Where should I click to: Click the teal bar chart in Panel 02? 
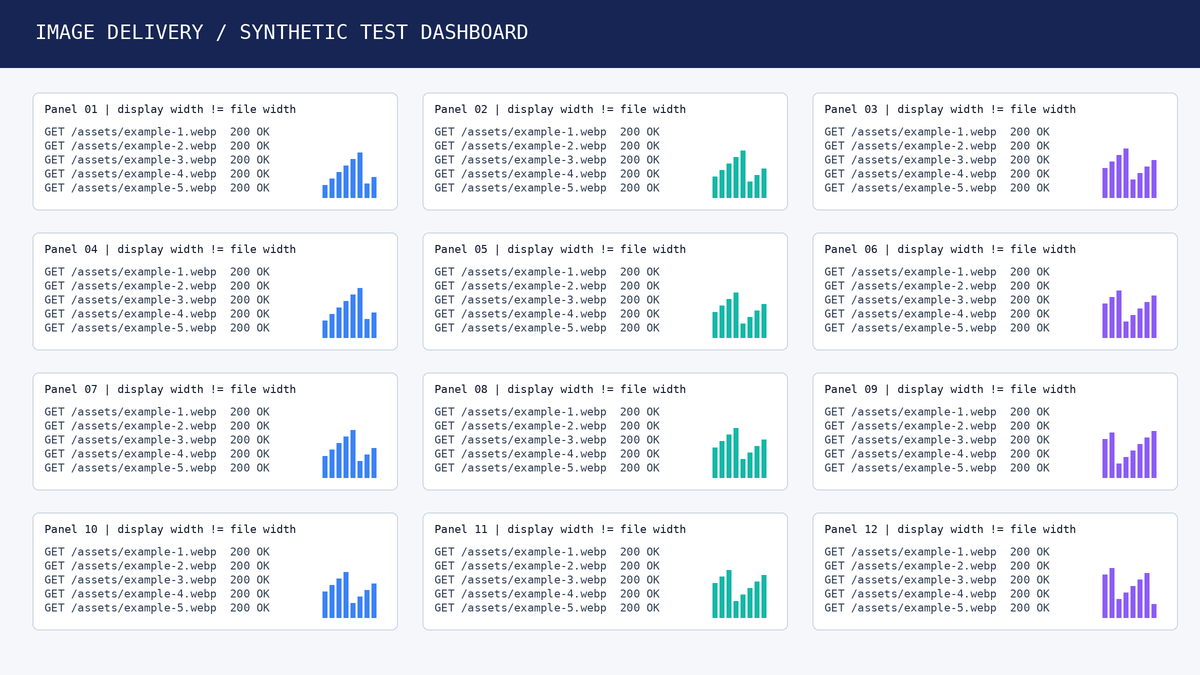[739, 174]
